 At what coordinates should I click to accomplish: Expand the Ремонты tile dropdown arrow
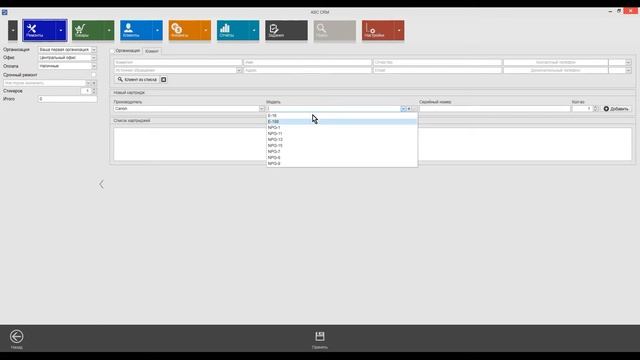point(61,30)
